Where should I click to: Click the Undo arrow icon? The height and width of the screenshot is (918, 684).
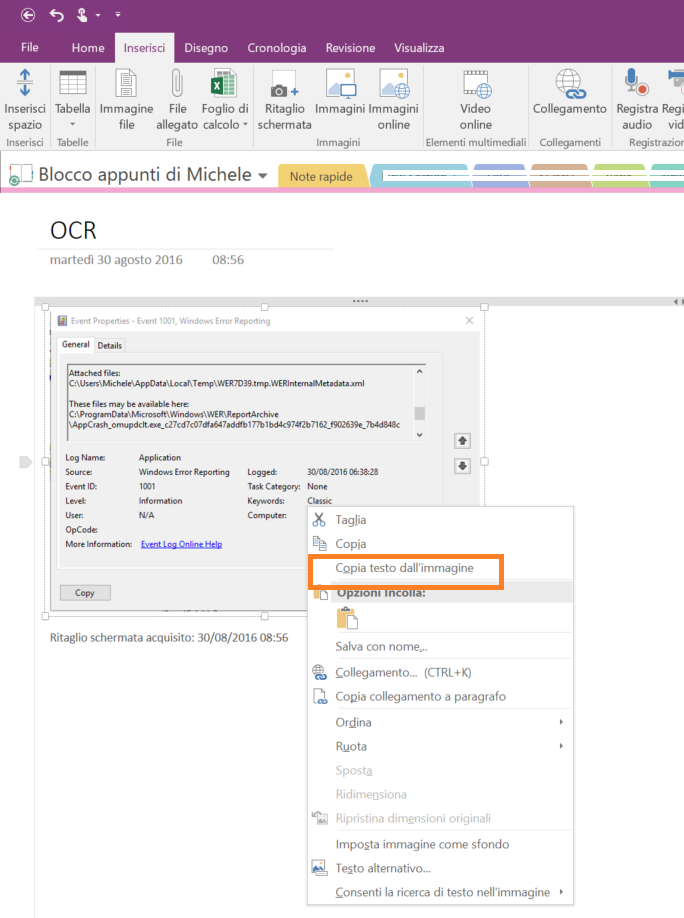click(x=57, y=15)
